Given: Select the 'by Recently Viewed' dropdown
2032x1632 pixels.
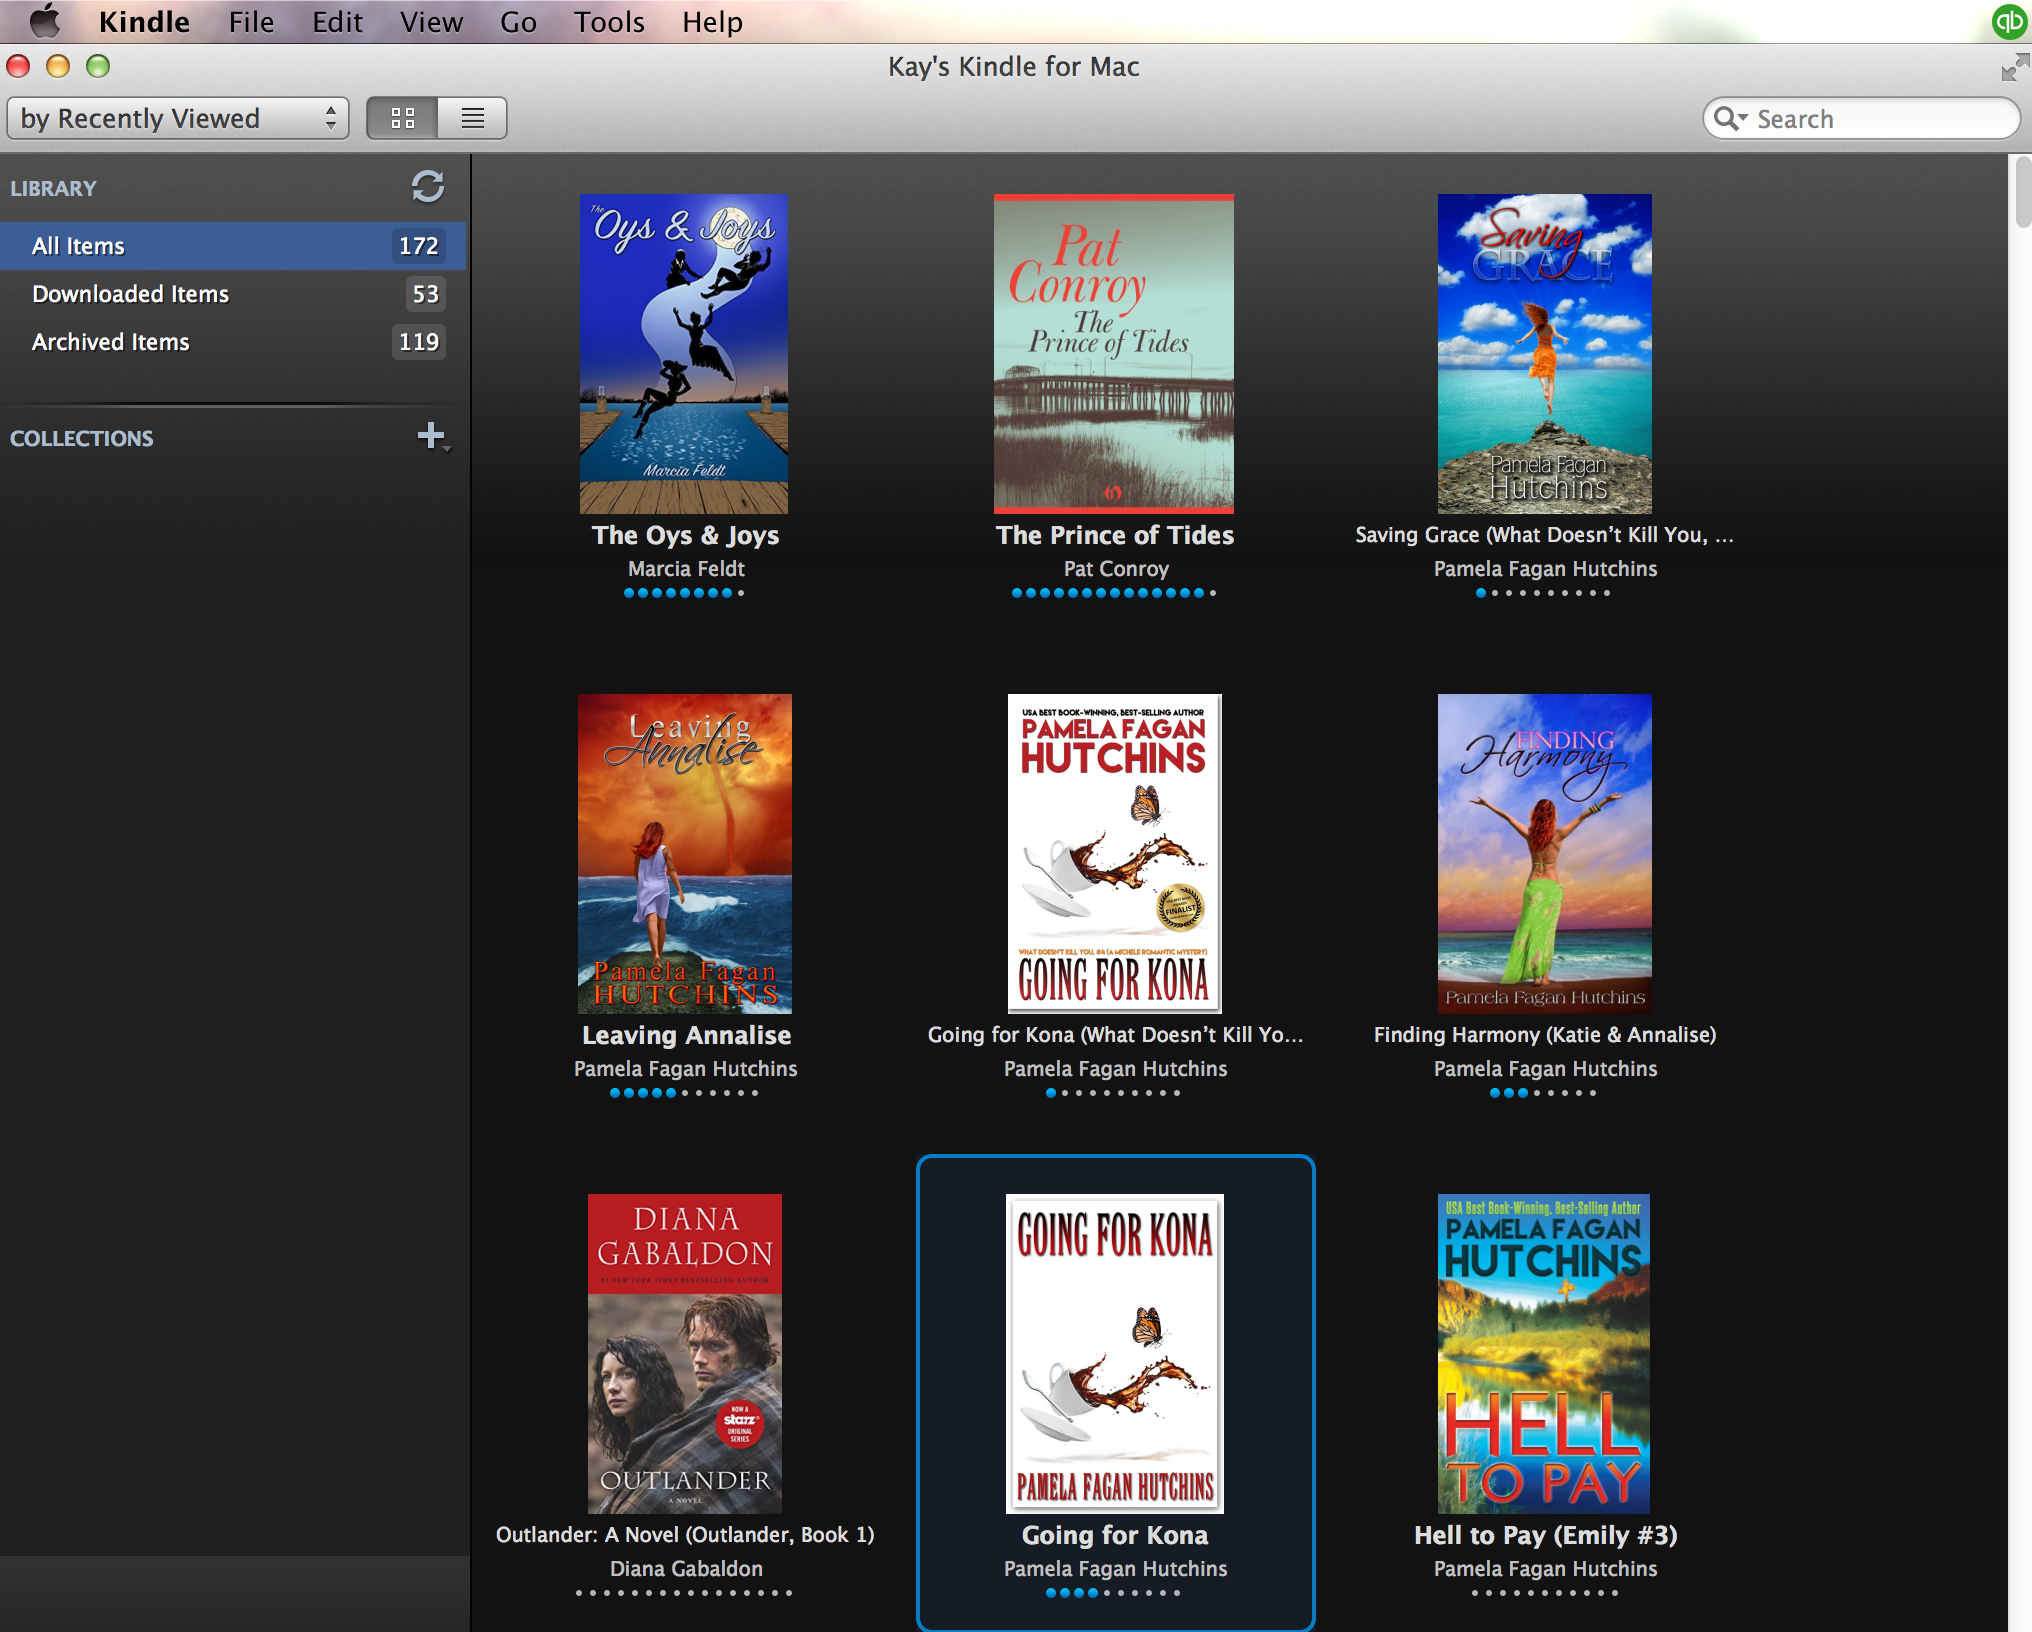Looking at the screenshot, I should click(x=178, y=118).
